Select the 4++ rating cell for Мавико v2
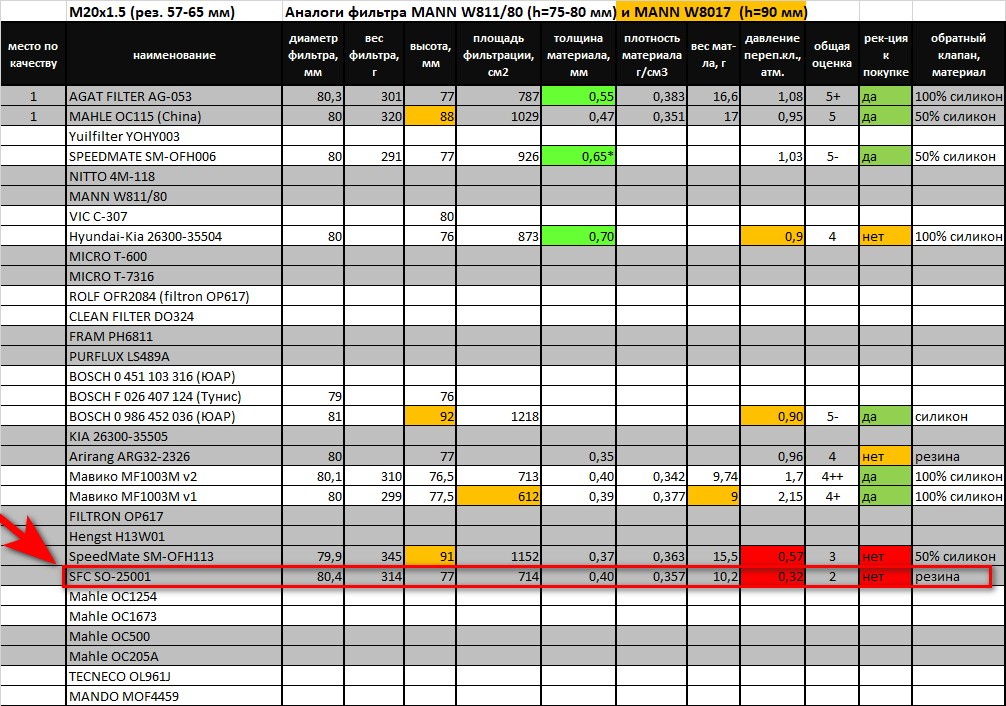The height and width of the screenshot is (706, 1006). [832, 477]
